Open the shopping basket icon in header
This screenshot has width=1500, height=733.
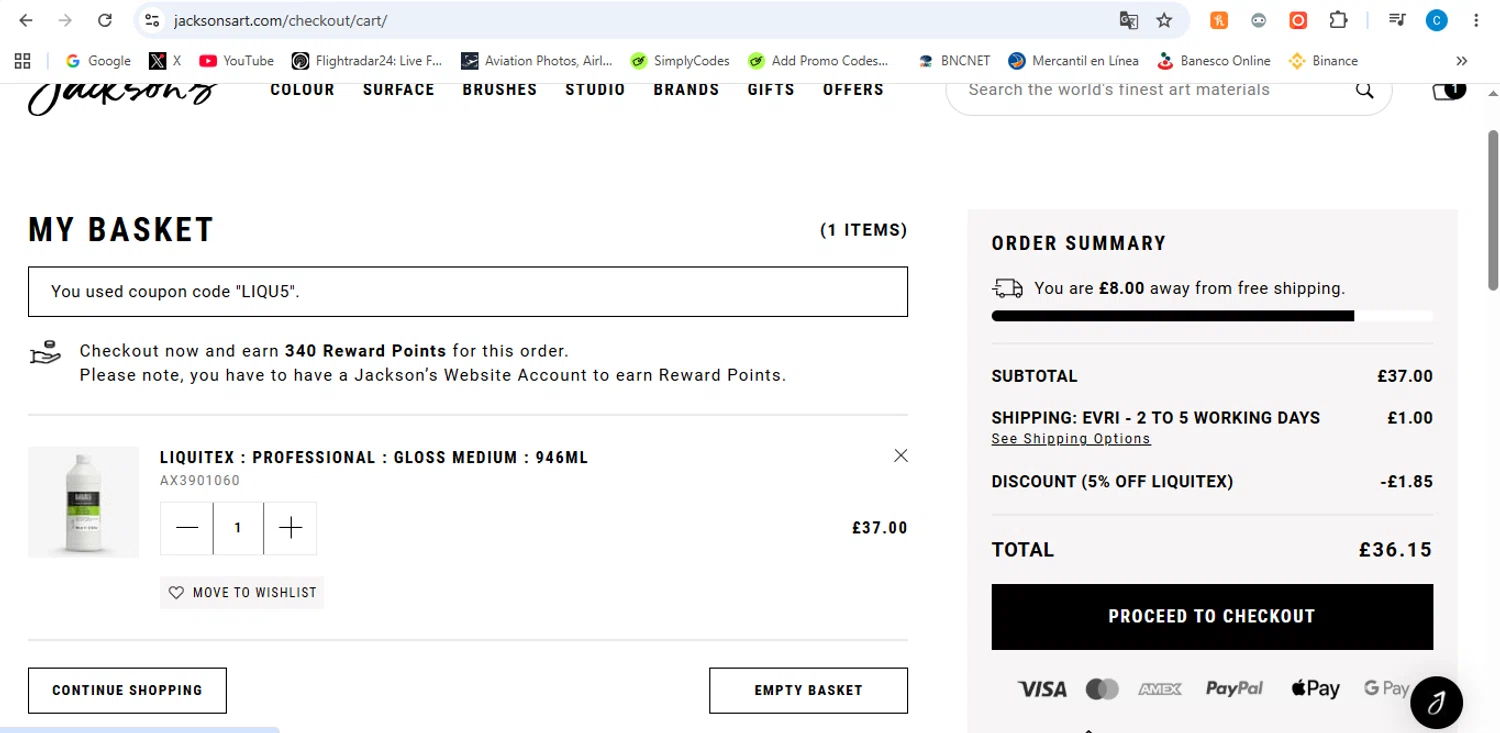[x=1448, y=91]
